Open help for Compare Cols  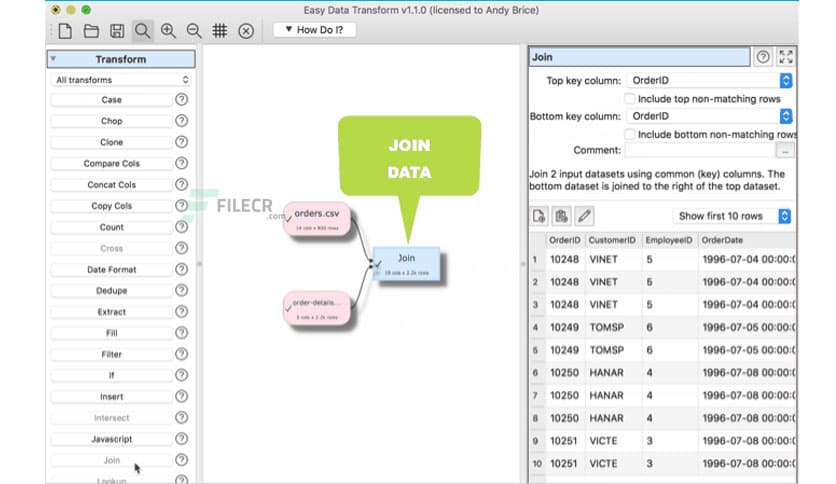pos(182,163)
